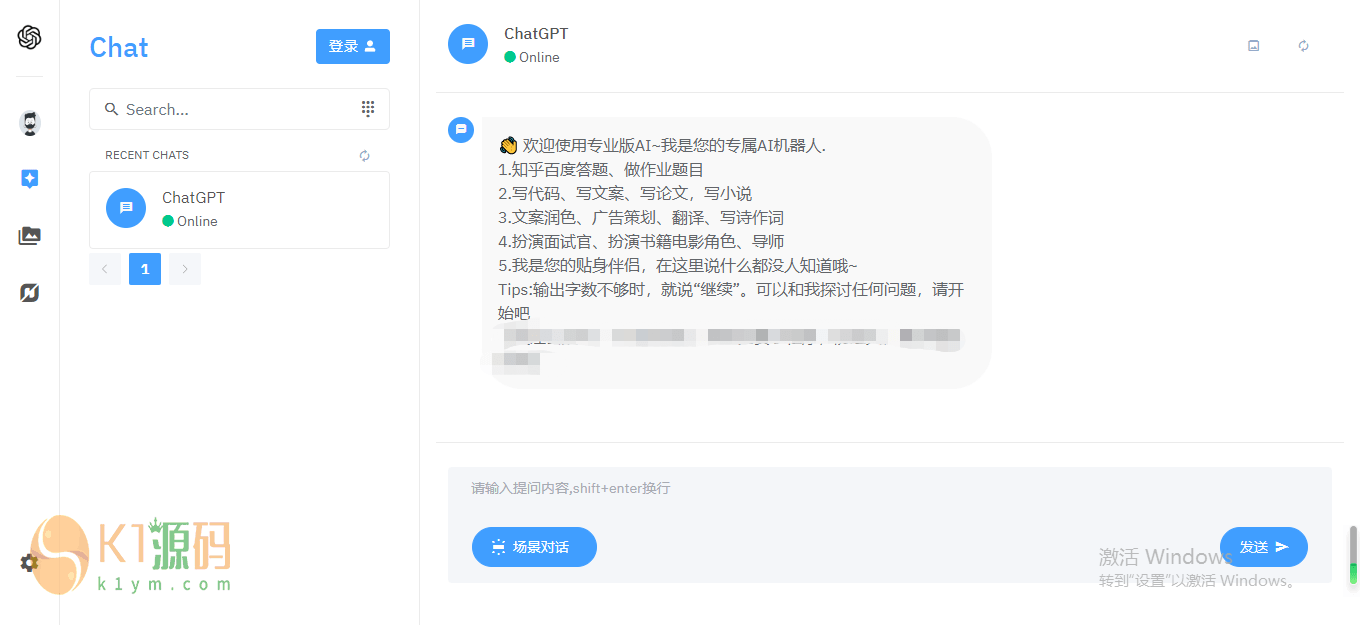Refresh the recent chats list

tap(365, 155)
